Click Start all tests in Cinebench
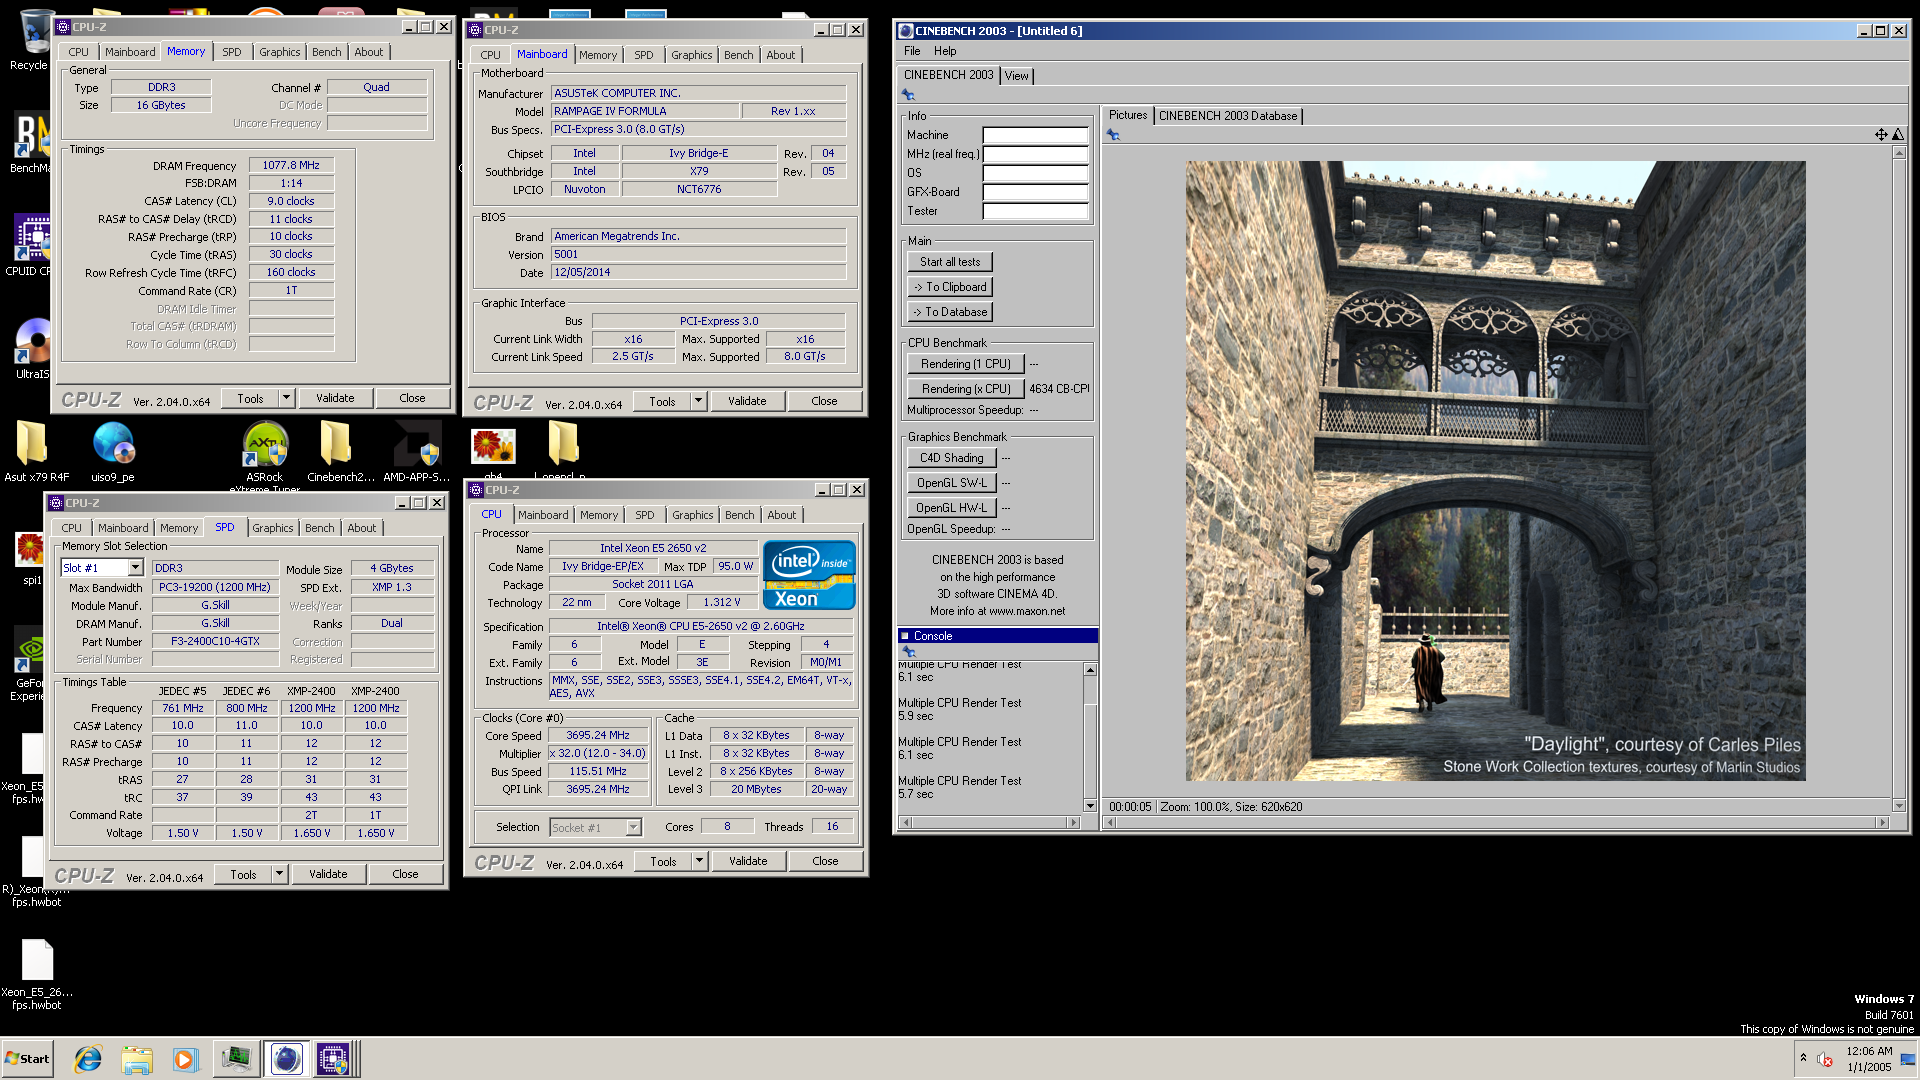Image resolution: width=1920 pixels, height=1080 pixels. (x=950, y=262)
